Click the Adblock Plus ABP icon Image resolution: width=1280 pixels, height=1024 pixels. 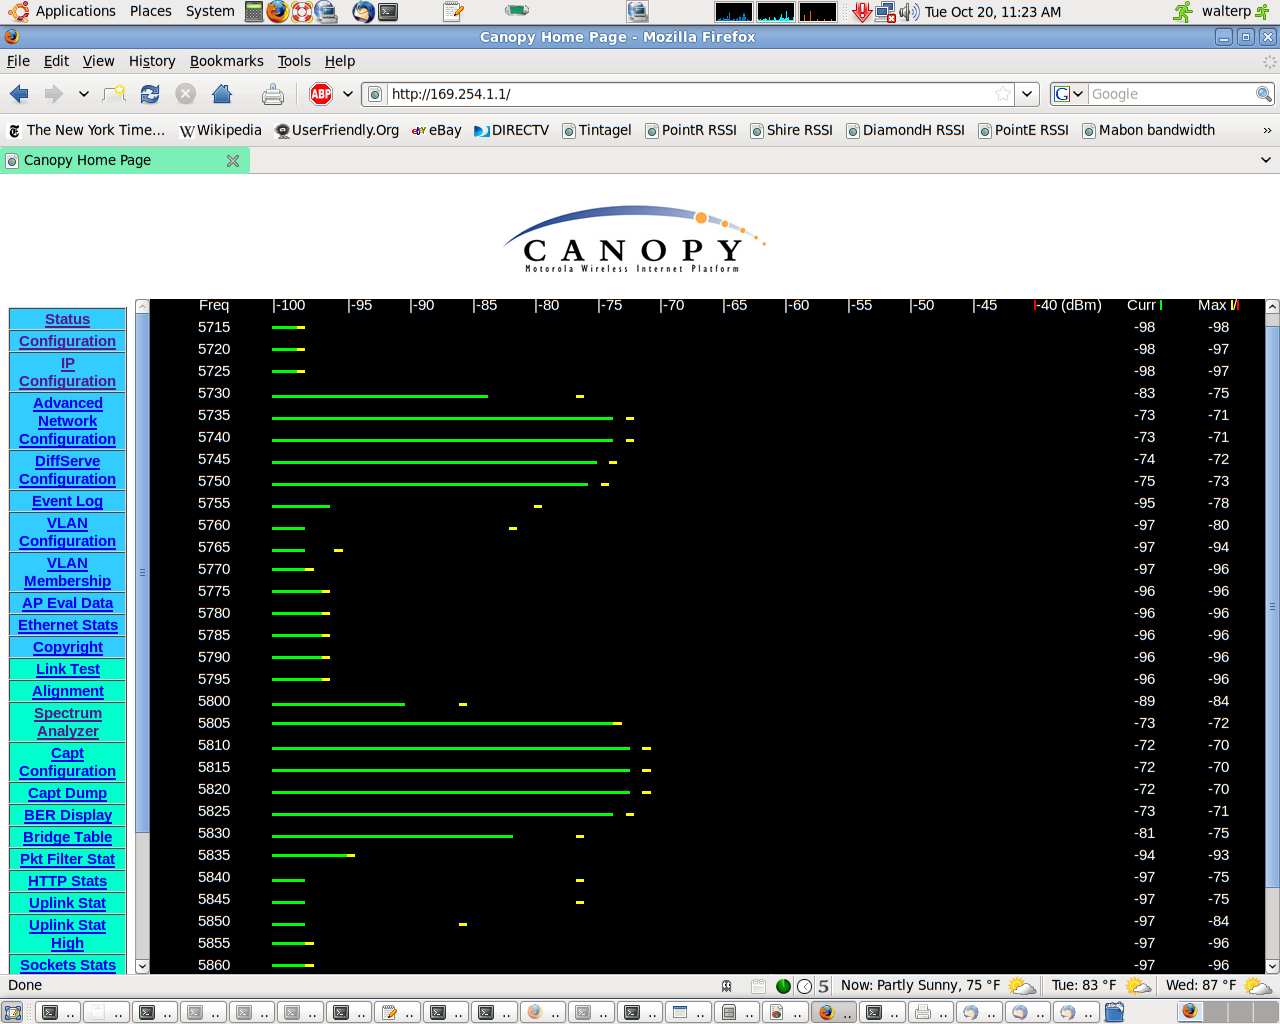click(321, 94)
